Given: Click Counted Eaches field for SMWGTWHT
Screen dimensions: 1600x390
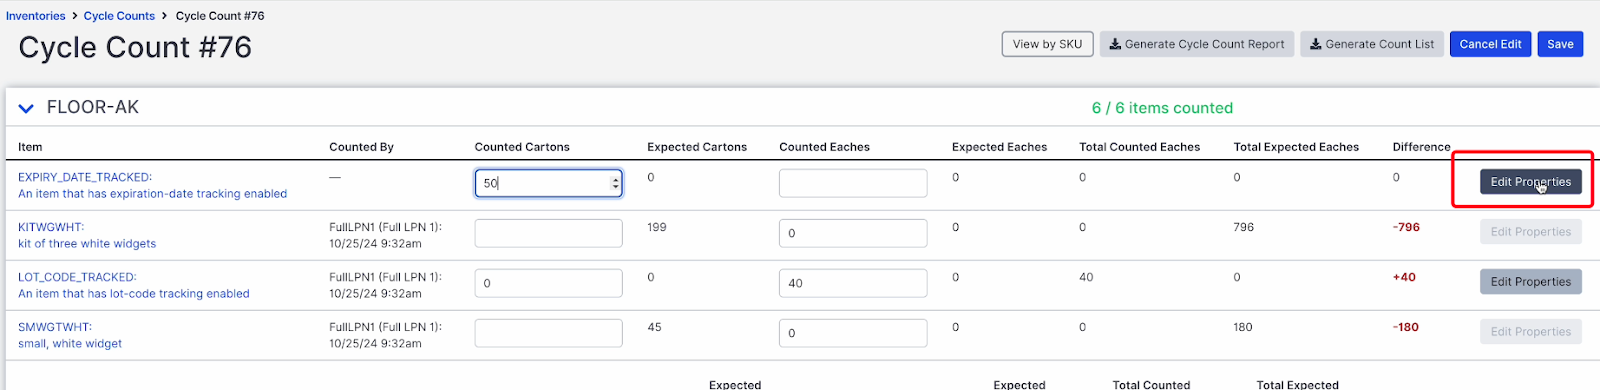Looking at the screenshot, I should coord(853,333).
